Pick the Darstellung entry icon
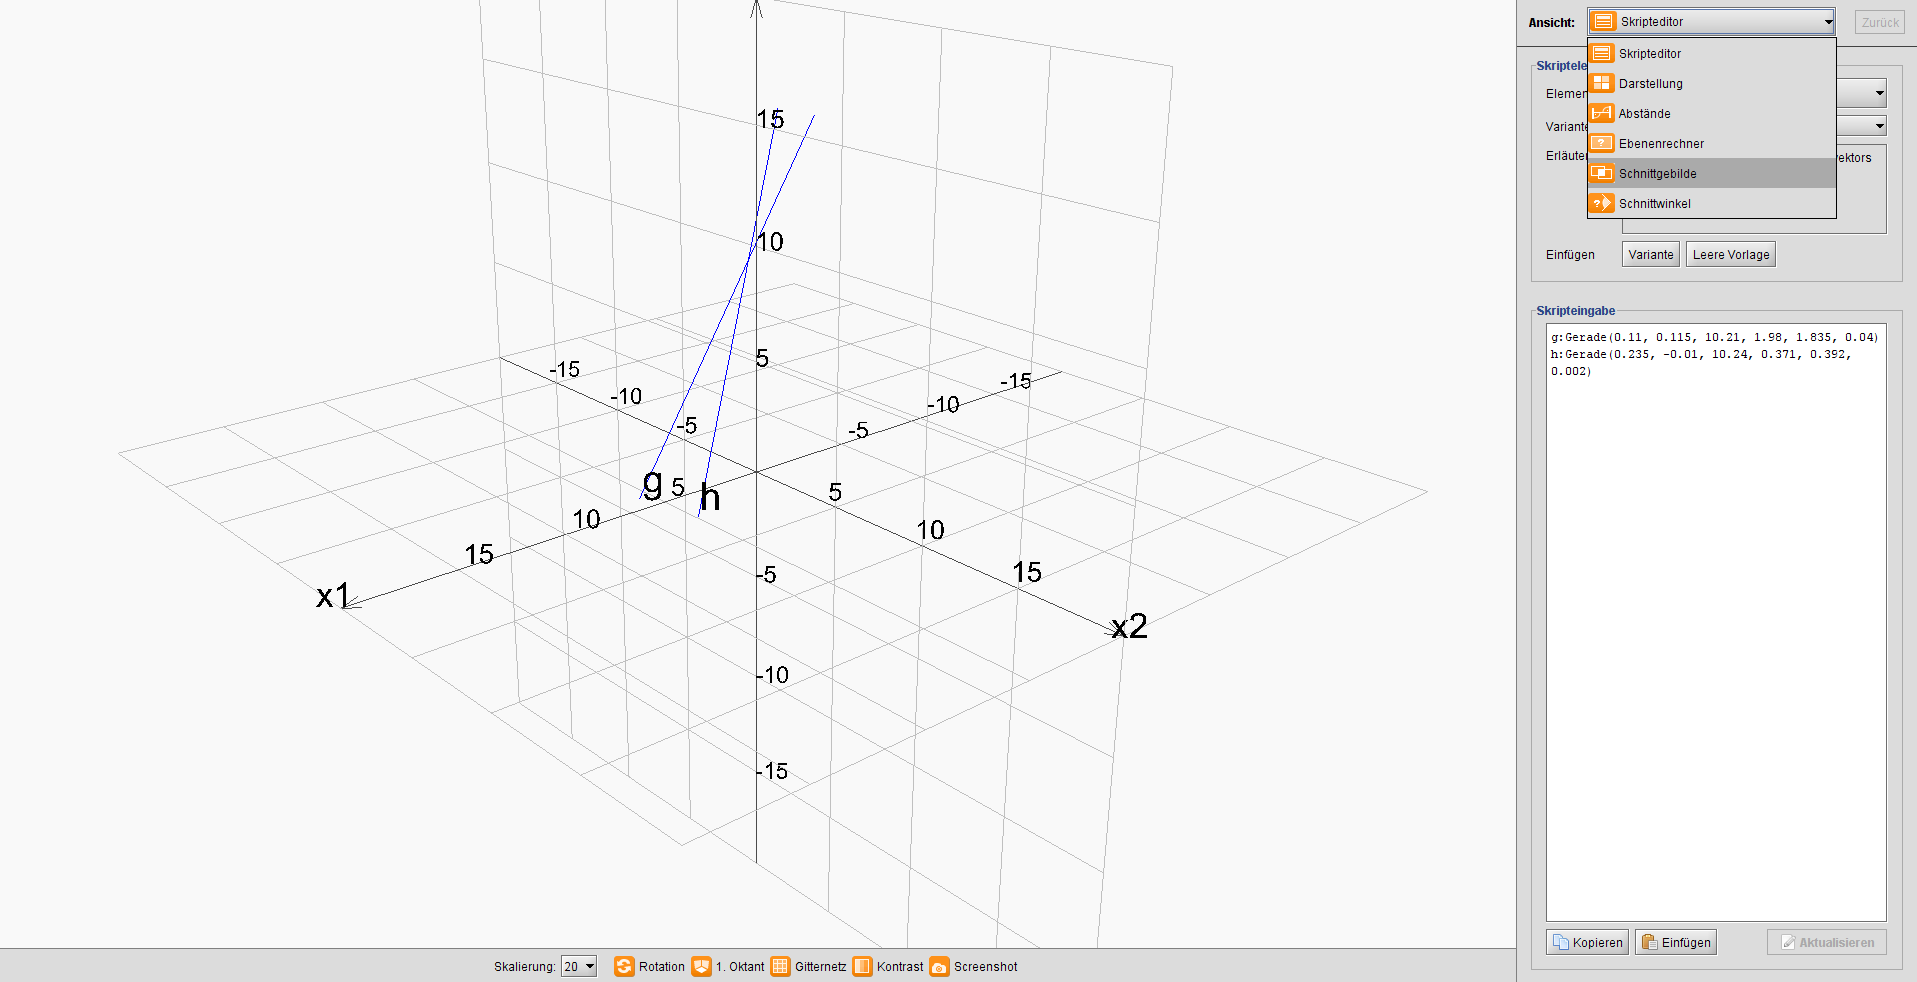This screenshot has height=982, width=1917. click(x=1602, y=84)
